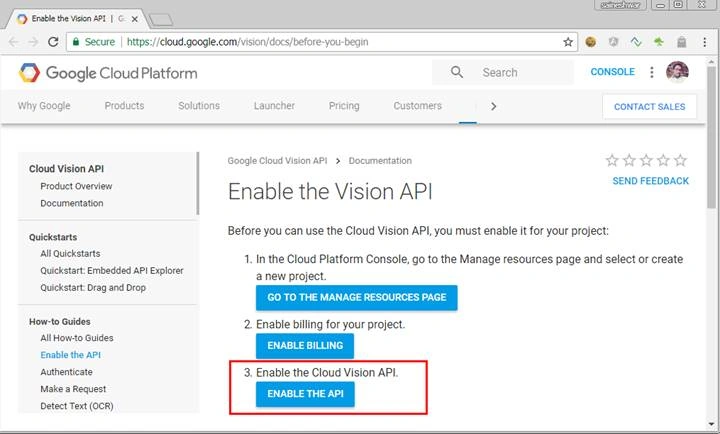
Task: Click the page vertical scrollbar thumb
Action: tap(711, 136)
